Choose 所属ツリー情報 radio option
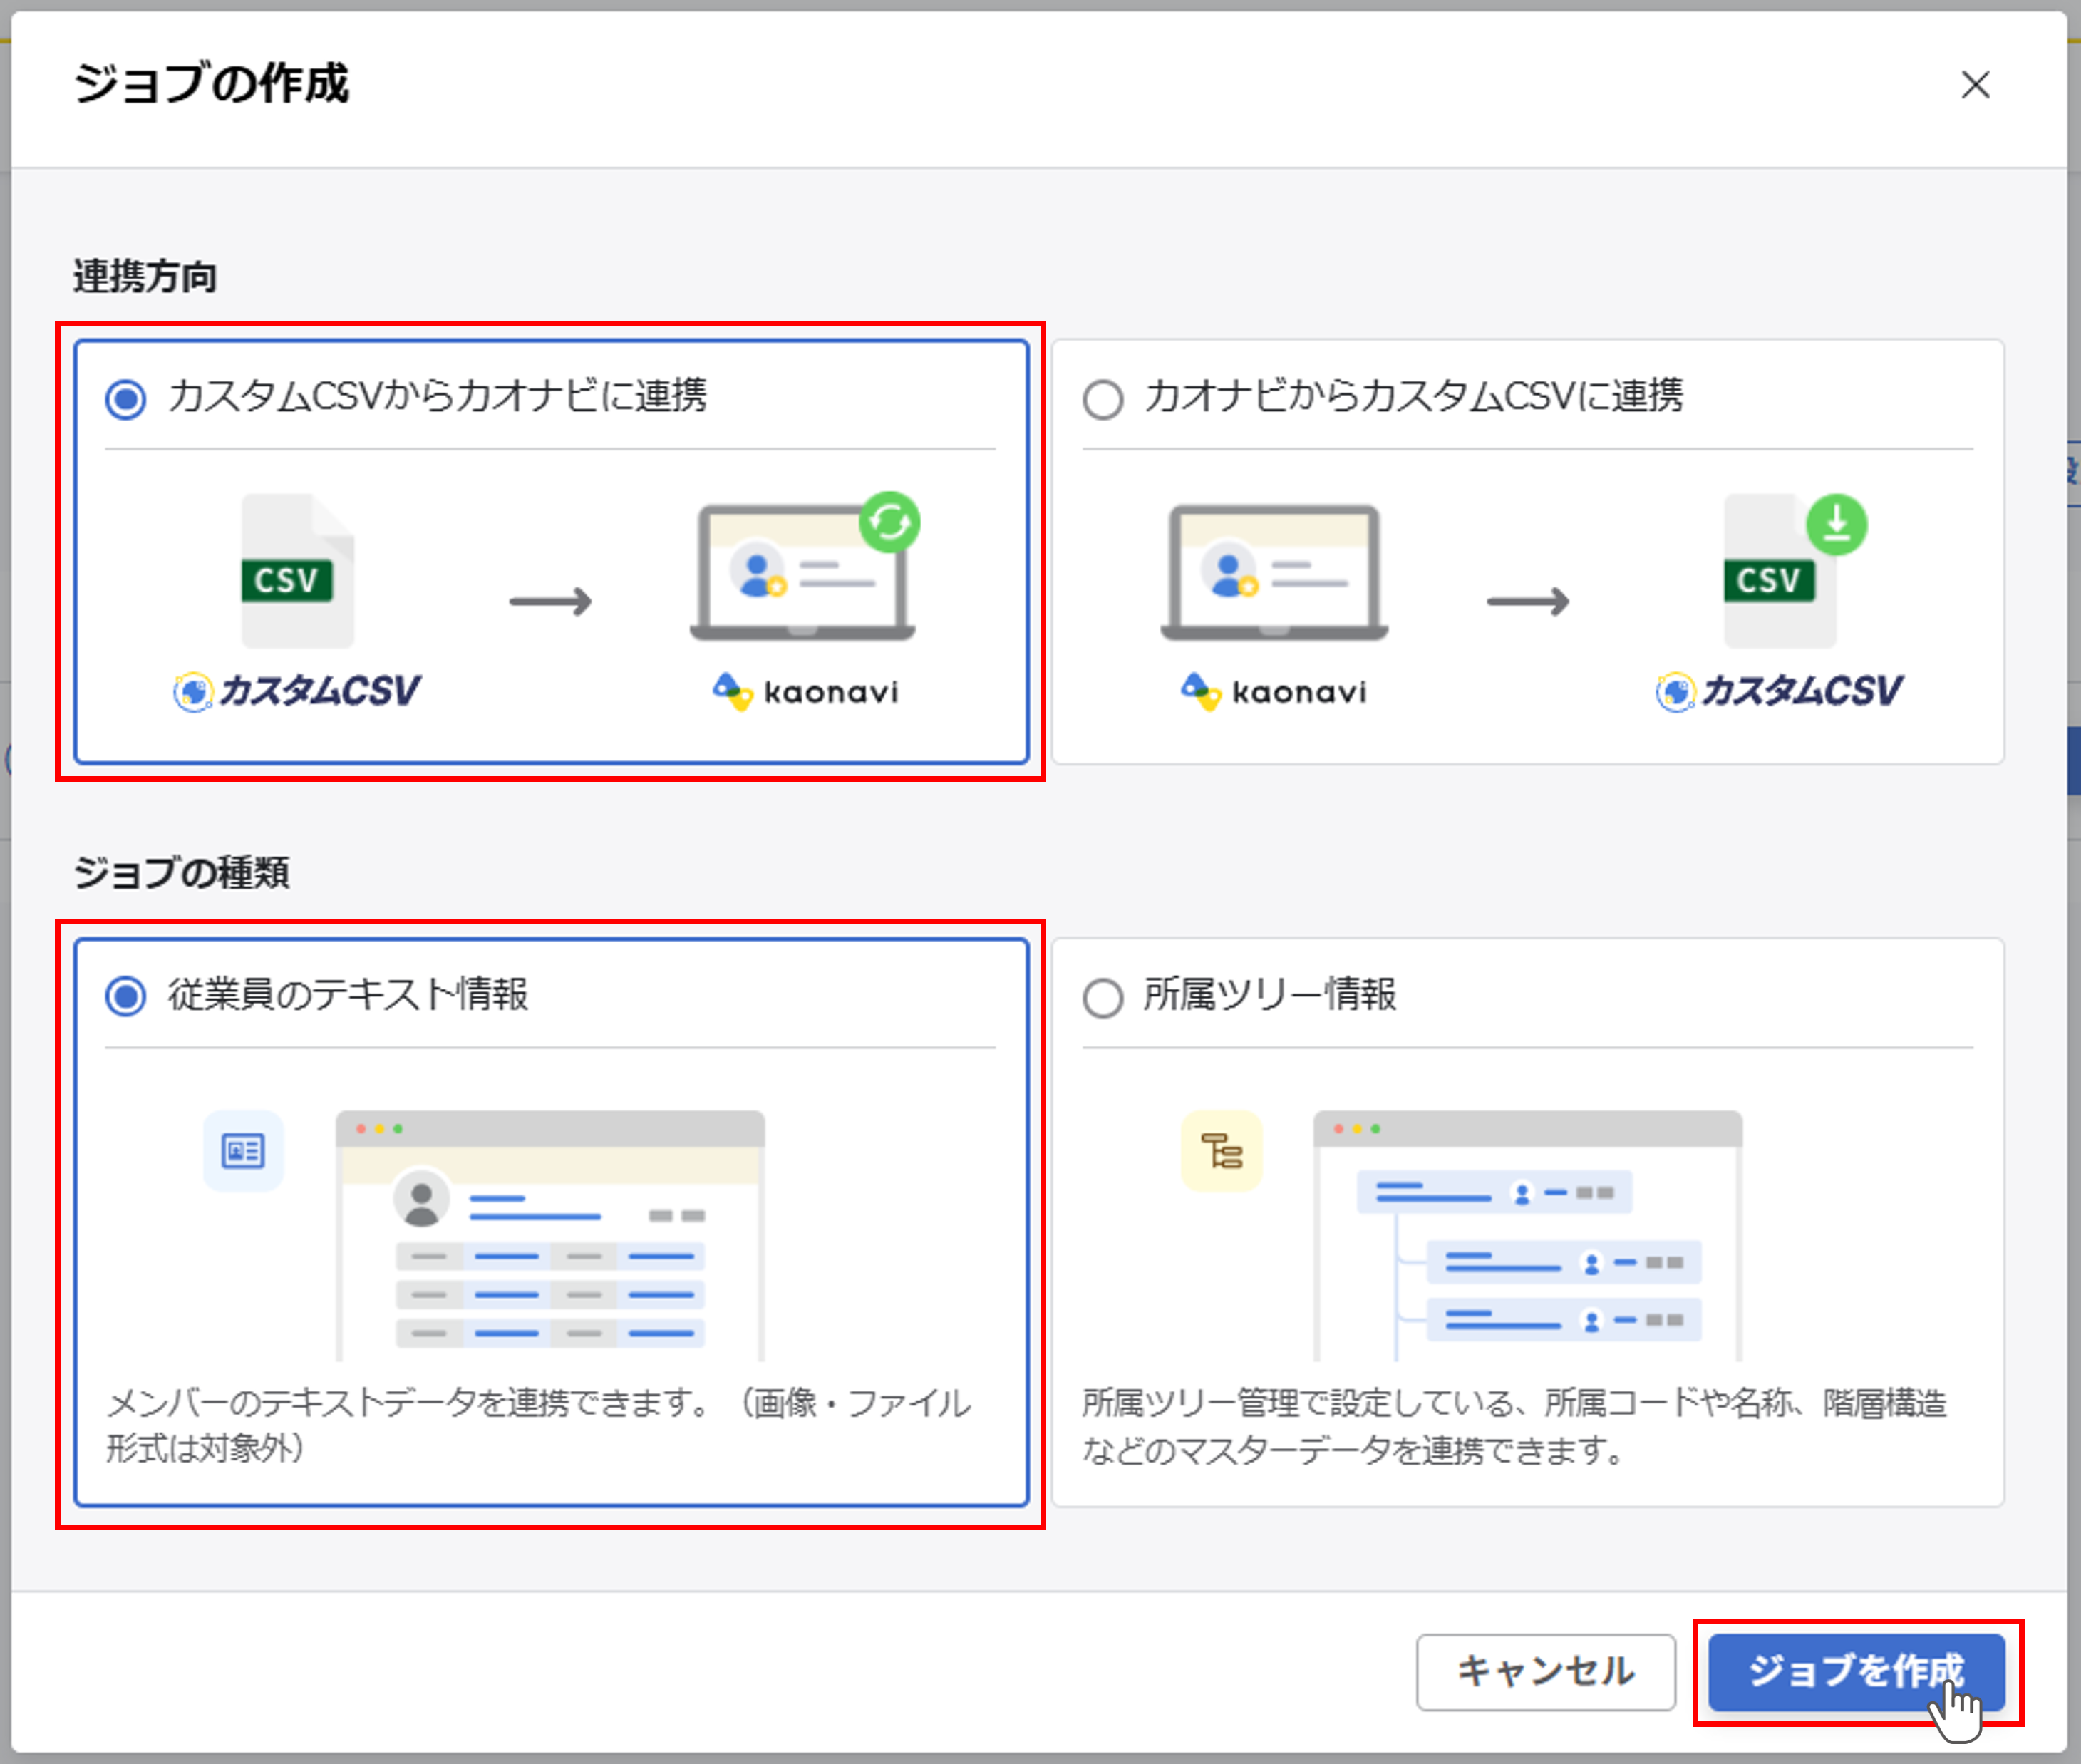 [x=1102, y=997]
